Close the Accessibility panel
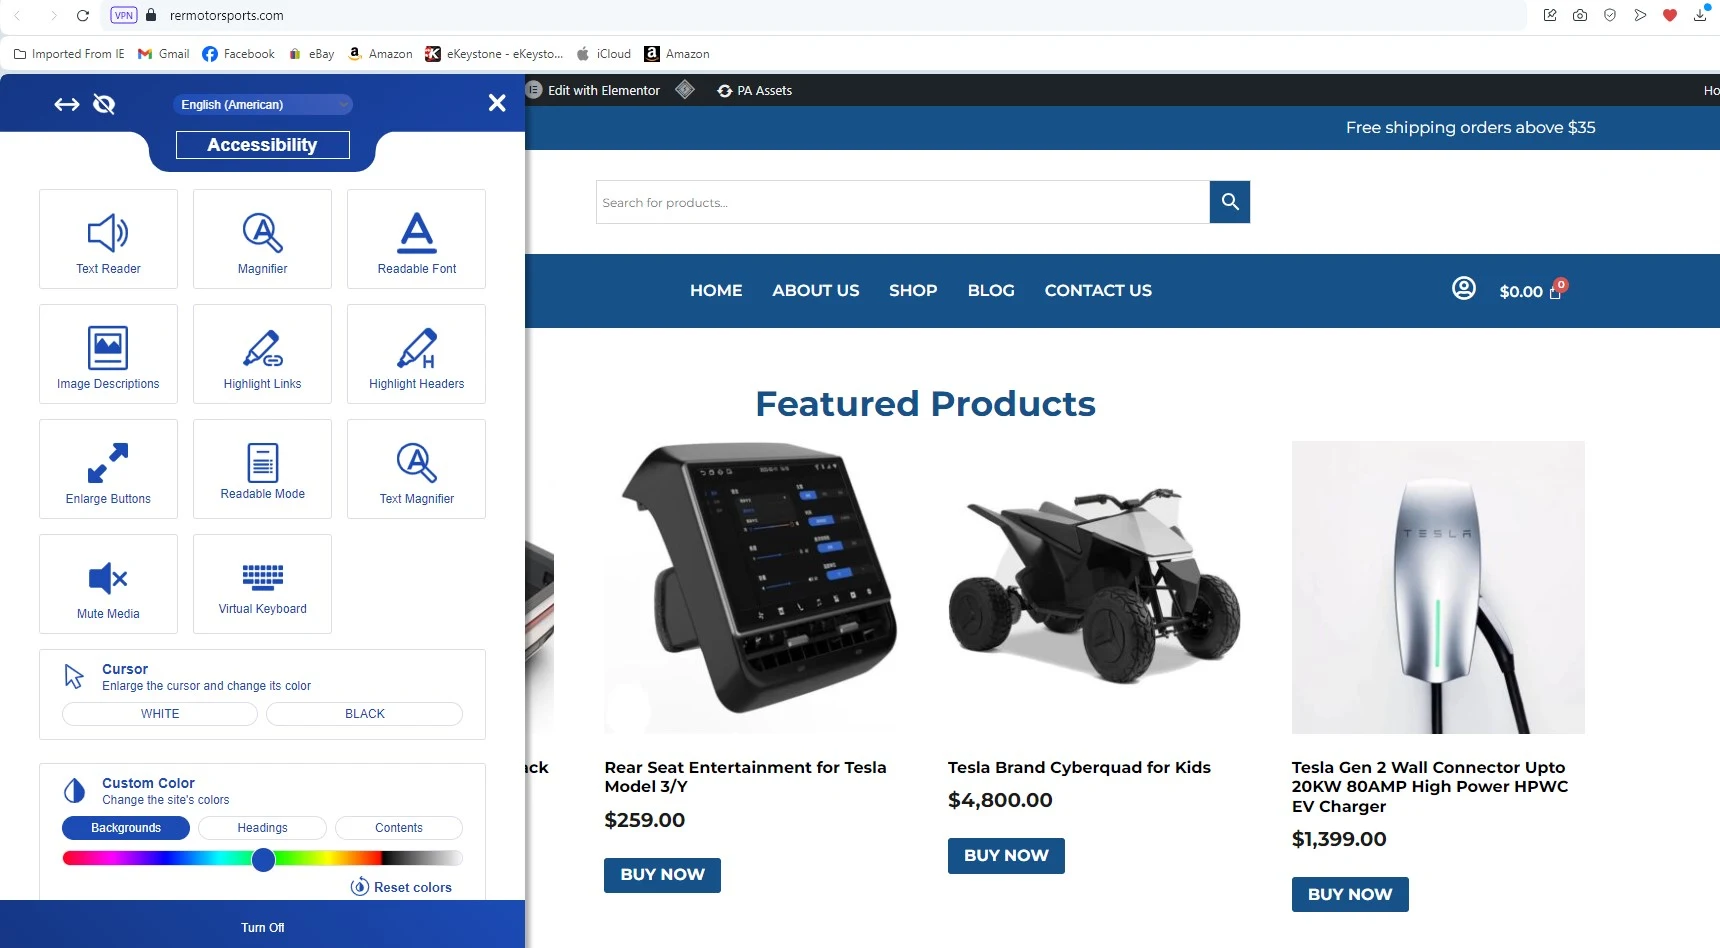The height and width of the screenshot is (948, 1720). point(497,103)
